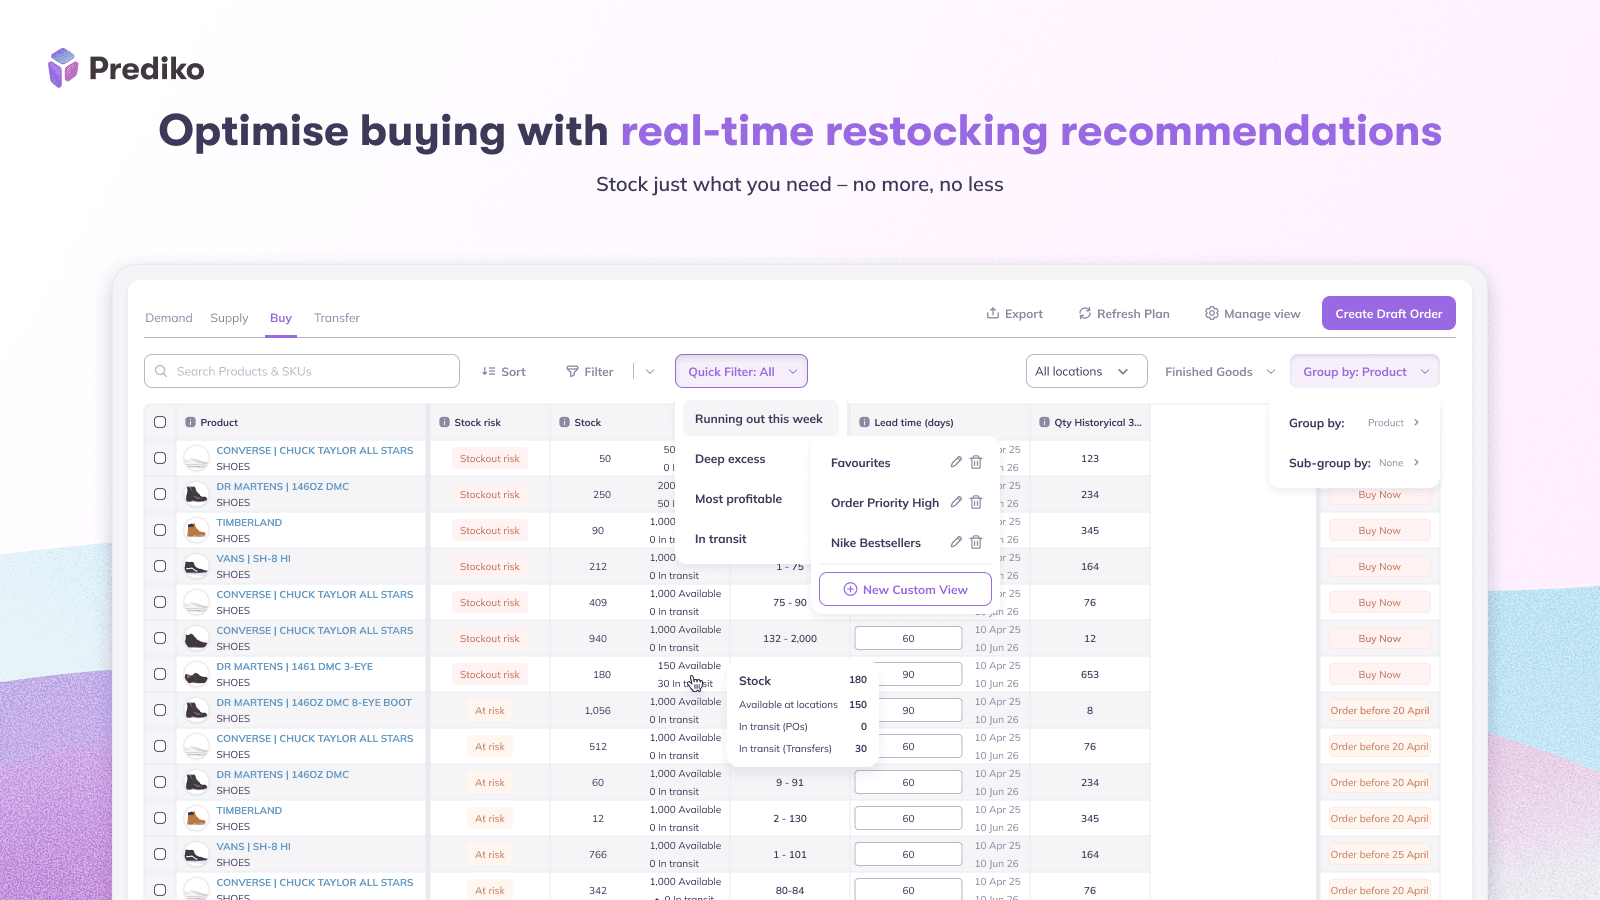Edit the Order Priority High view
This screenshot has height=900, width=1600.
pos(956,502)
